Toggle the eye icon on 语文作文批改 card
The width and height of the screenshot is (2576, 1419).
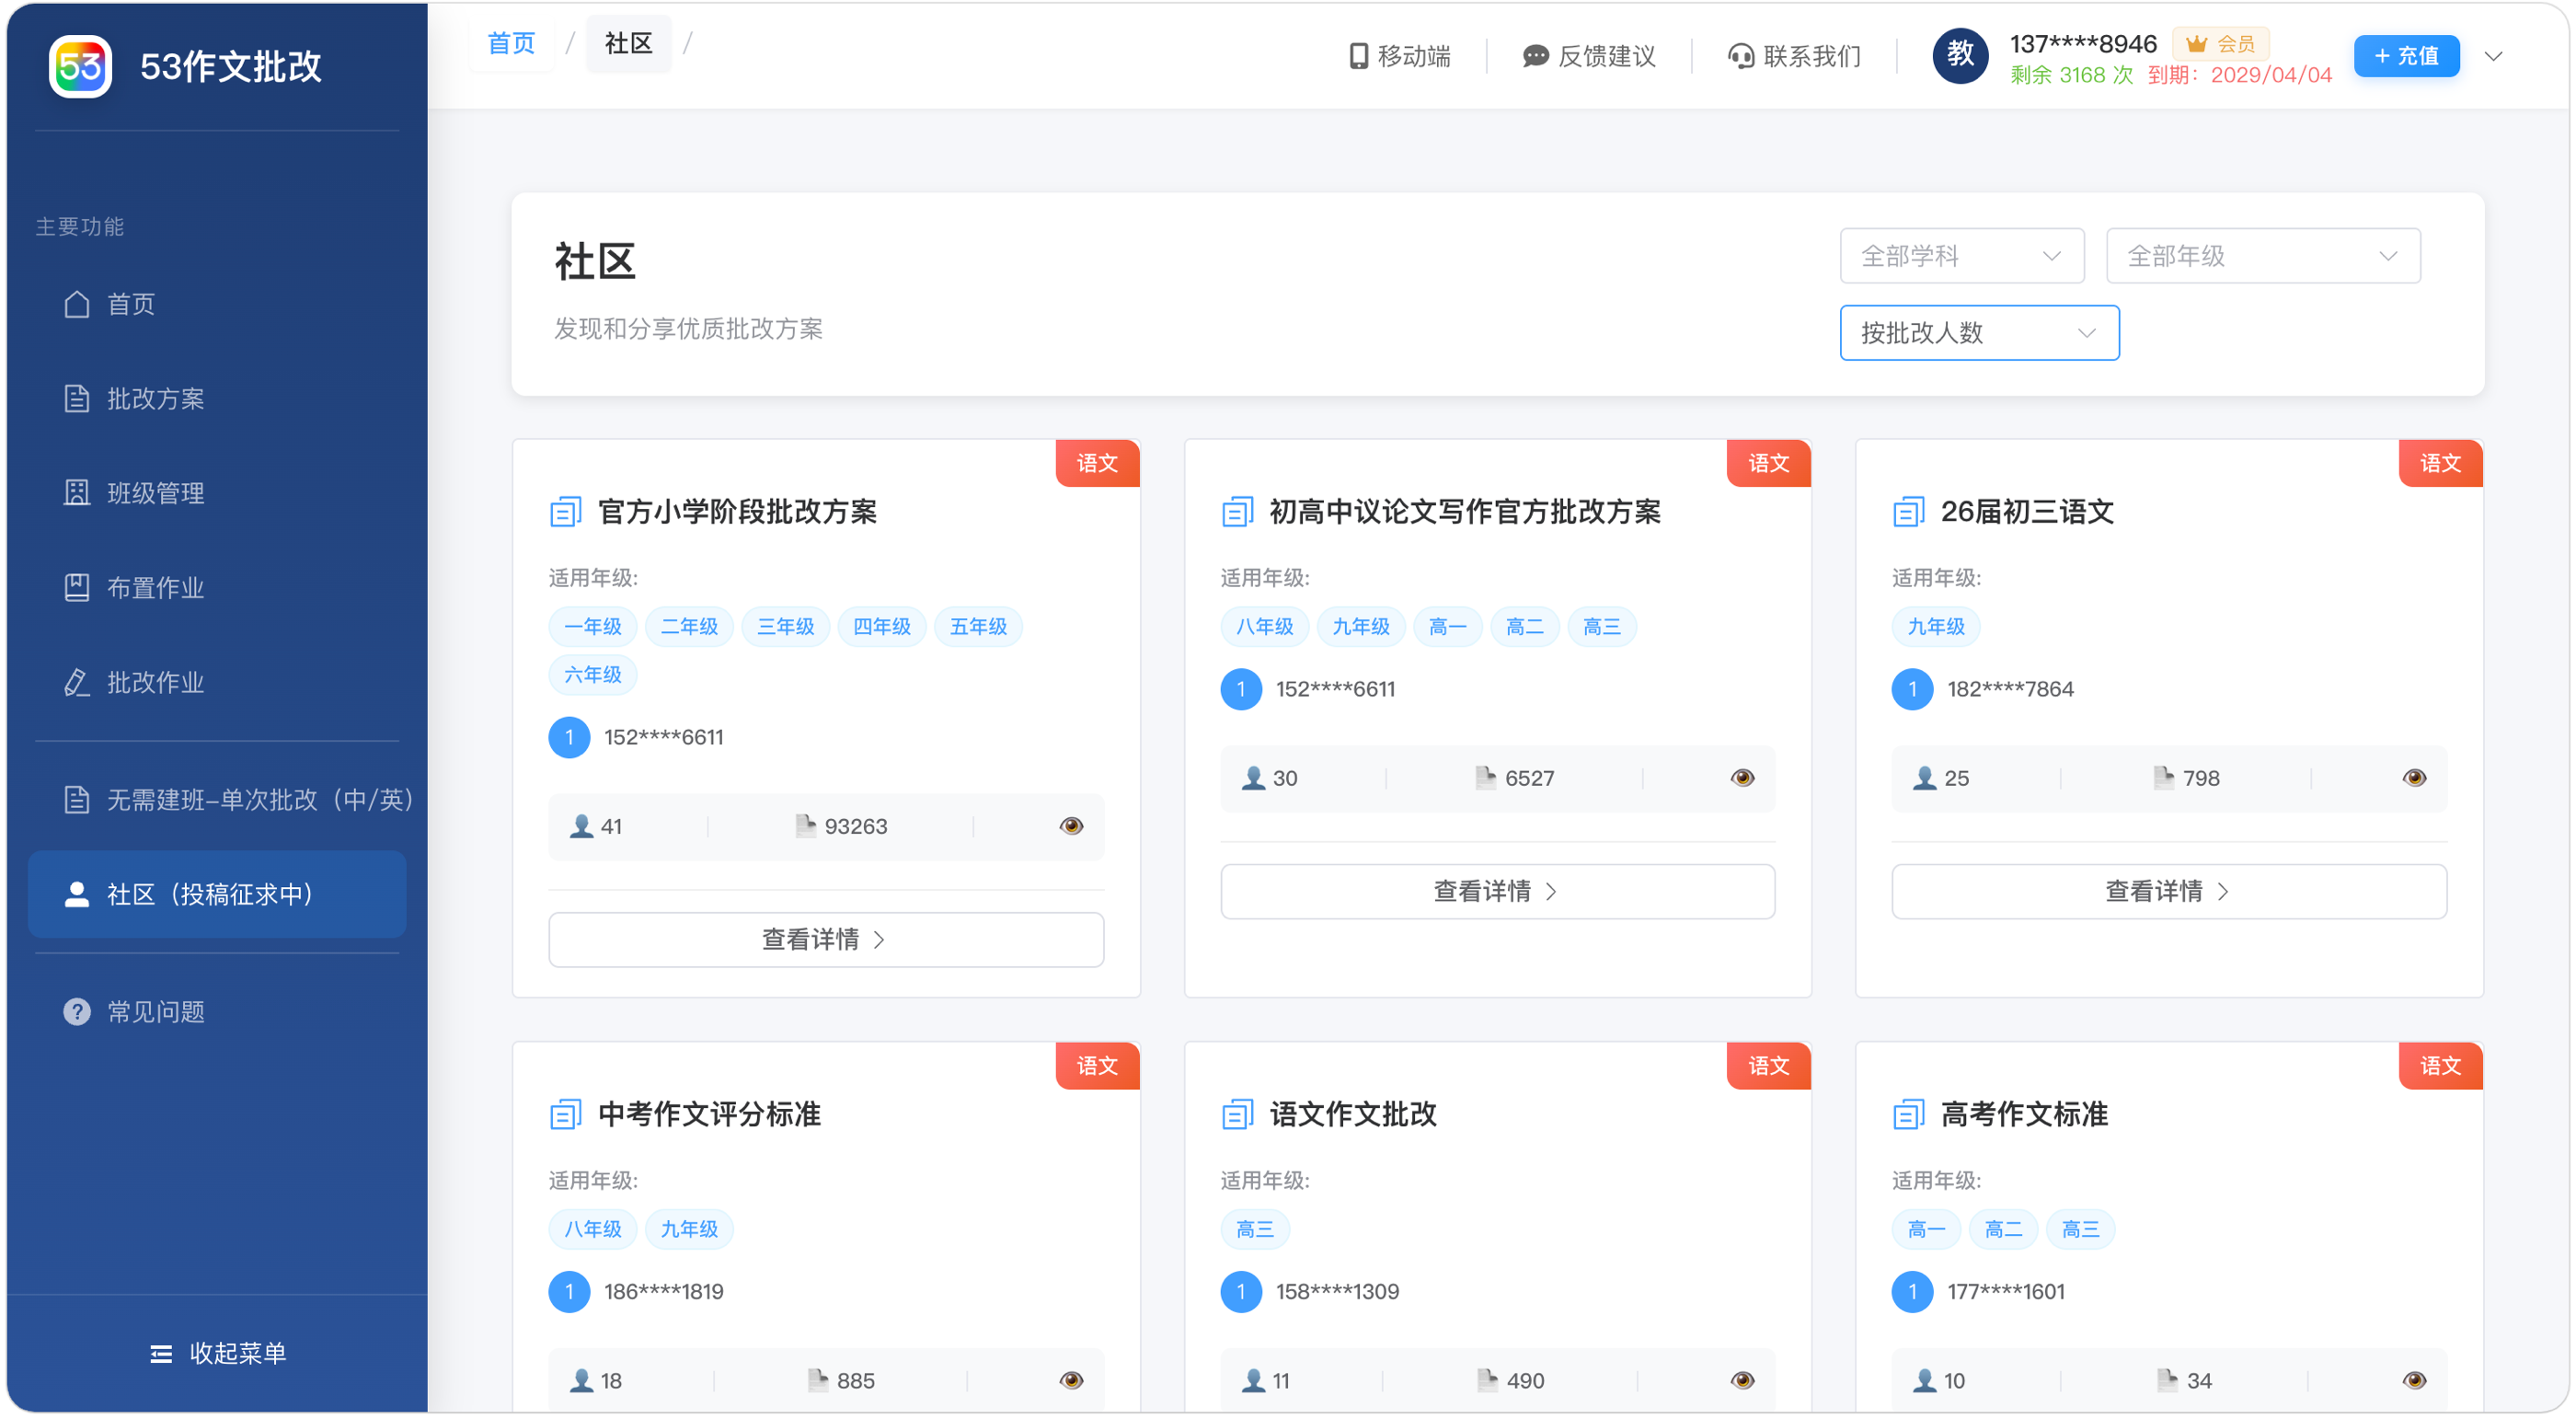pos(1742,1380)
